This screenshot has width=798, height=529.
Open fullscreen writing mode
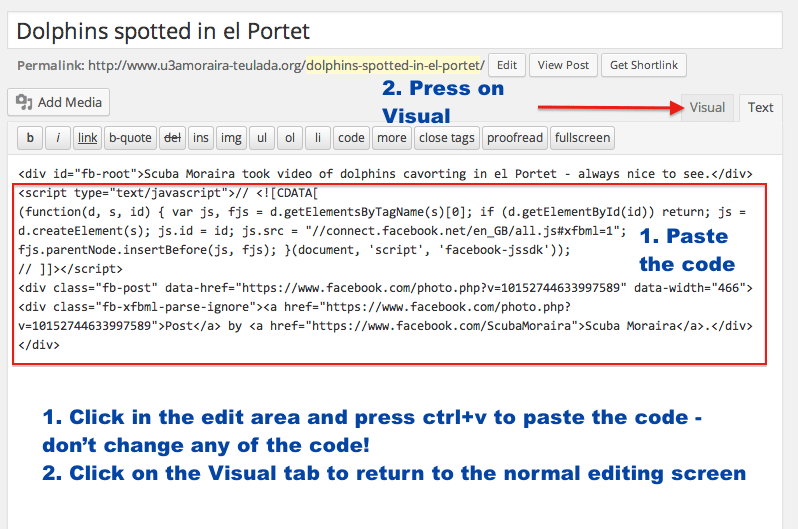coord(582,138)
